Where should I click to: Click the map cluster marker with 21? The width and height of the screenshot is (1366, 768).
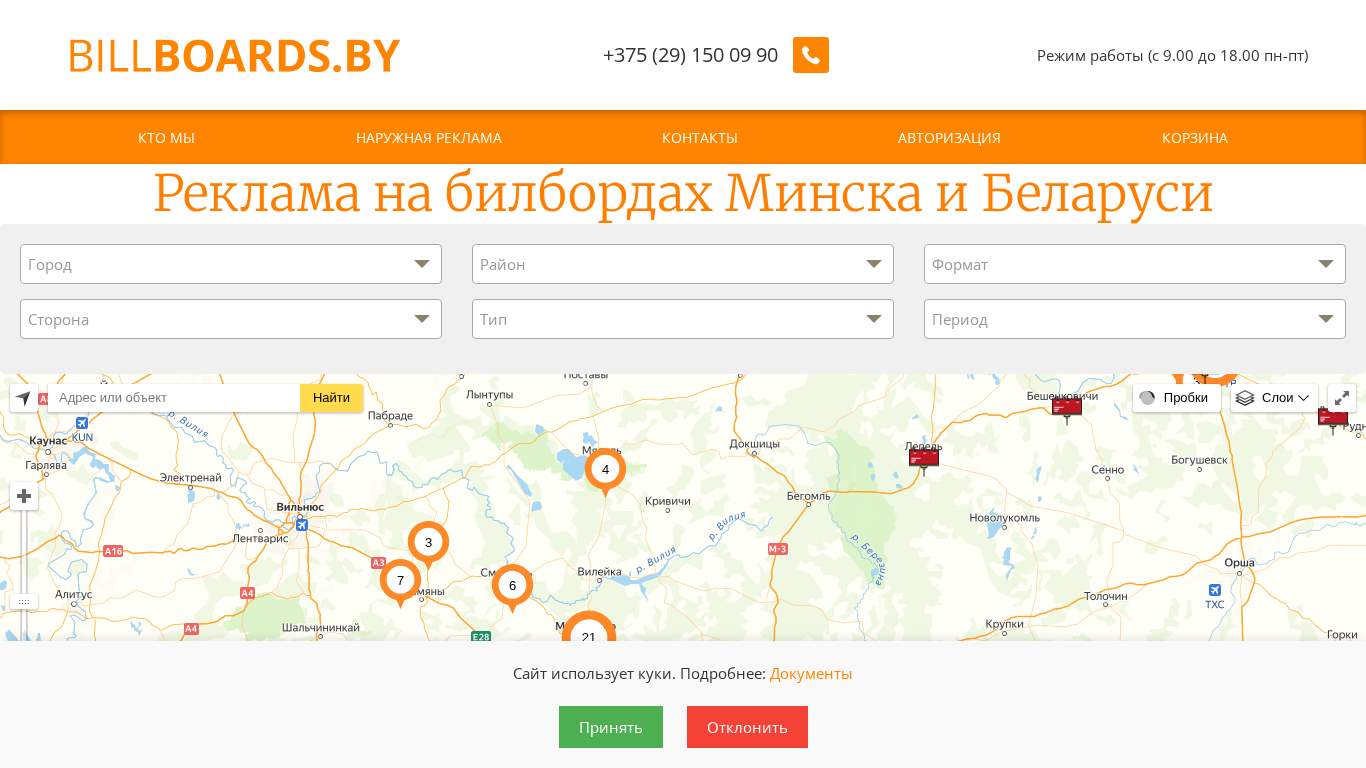[x=588, y=630]
